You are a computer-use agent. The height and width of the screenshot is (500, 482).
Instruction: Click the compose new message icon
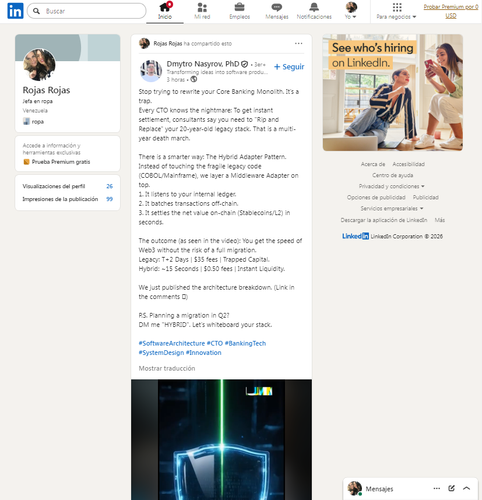tap(451, 488)
